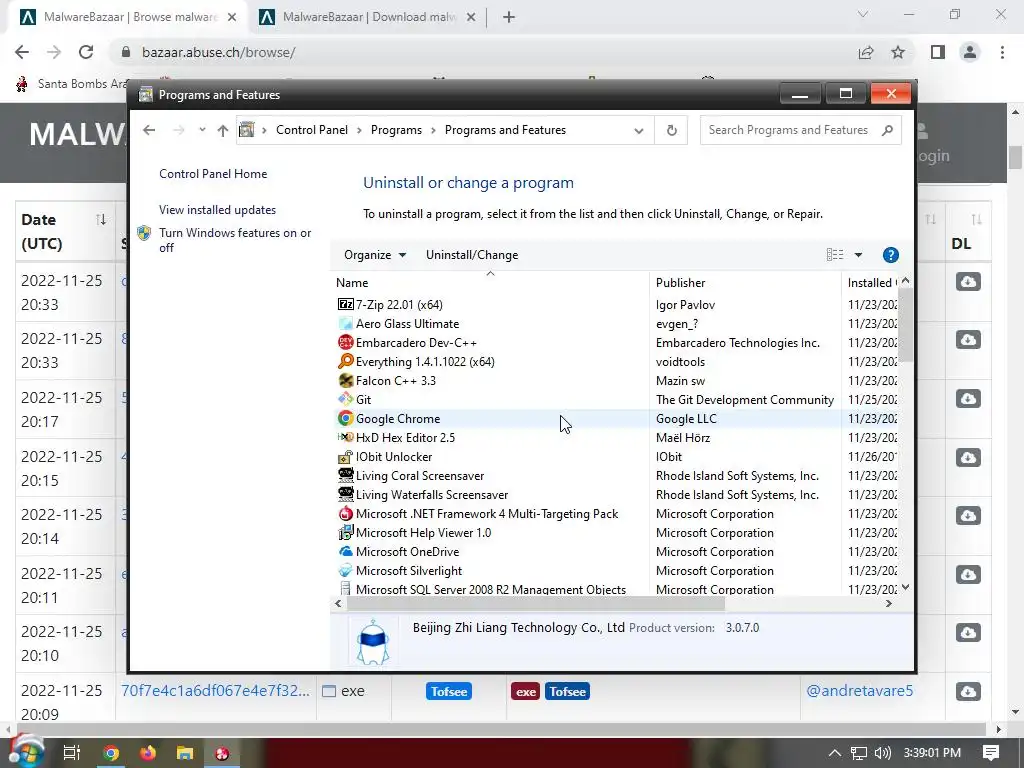Click the Embarcadero Dev-C++ icon
The height and width of the screenshot is (768, 1024).
(345, 342)
